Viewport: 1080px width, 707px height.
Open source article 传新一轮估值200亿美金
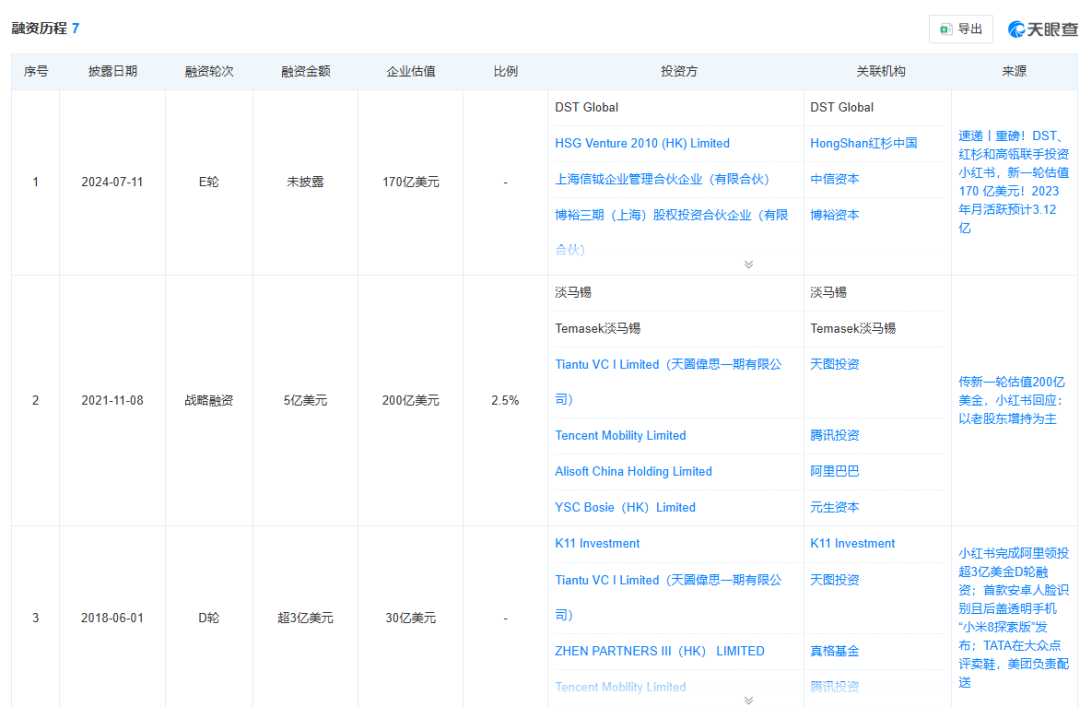(1012, 400)
